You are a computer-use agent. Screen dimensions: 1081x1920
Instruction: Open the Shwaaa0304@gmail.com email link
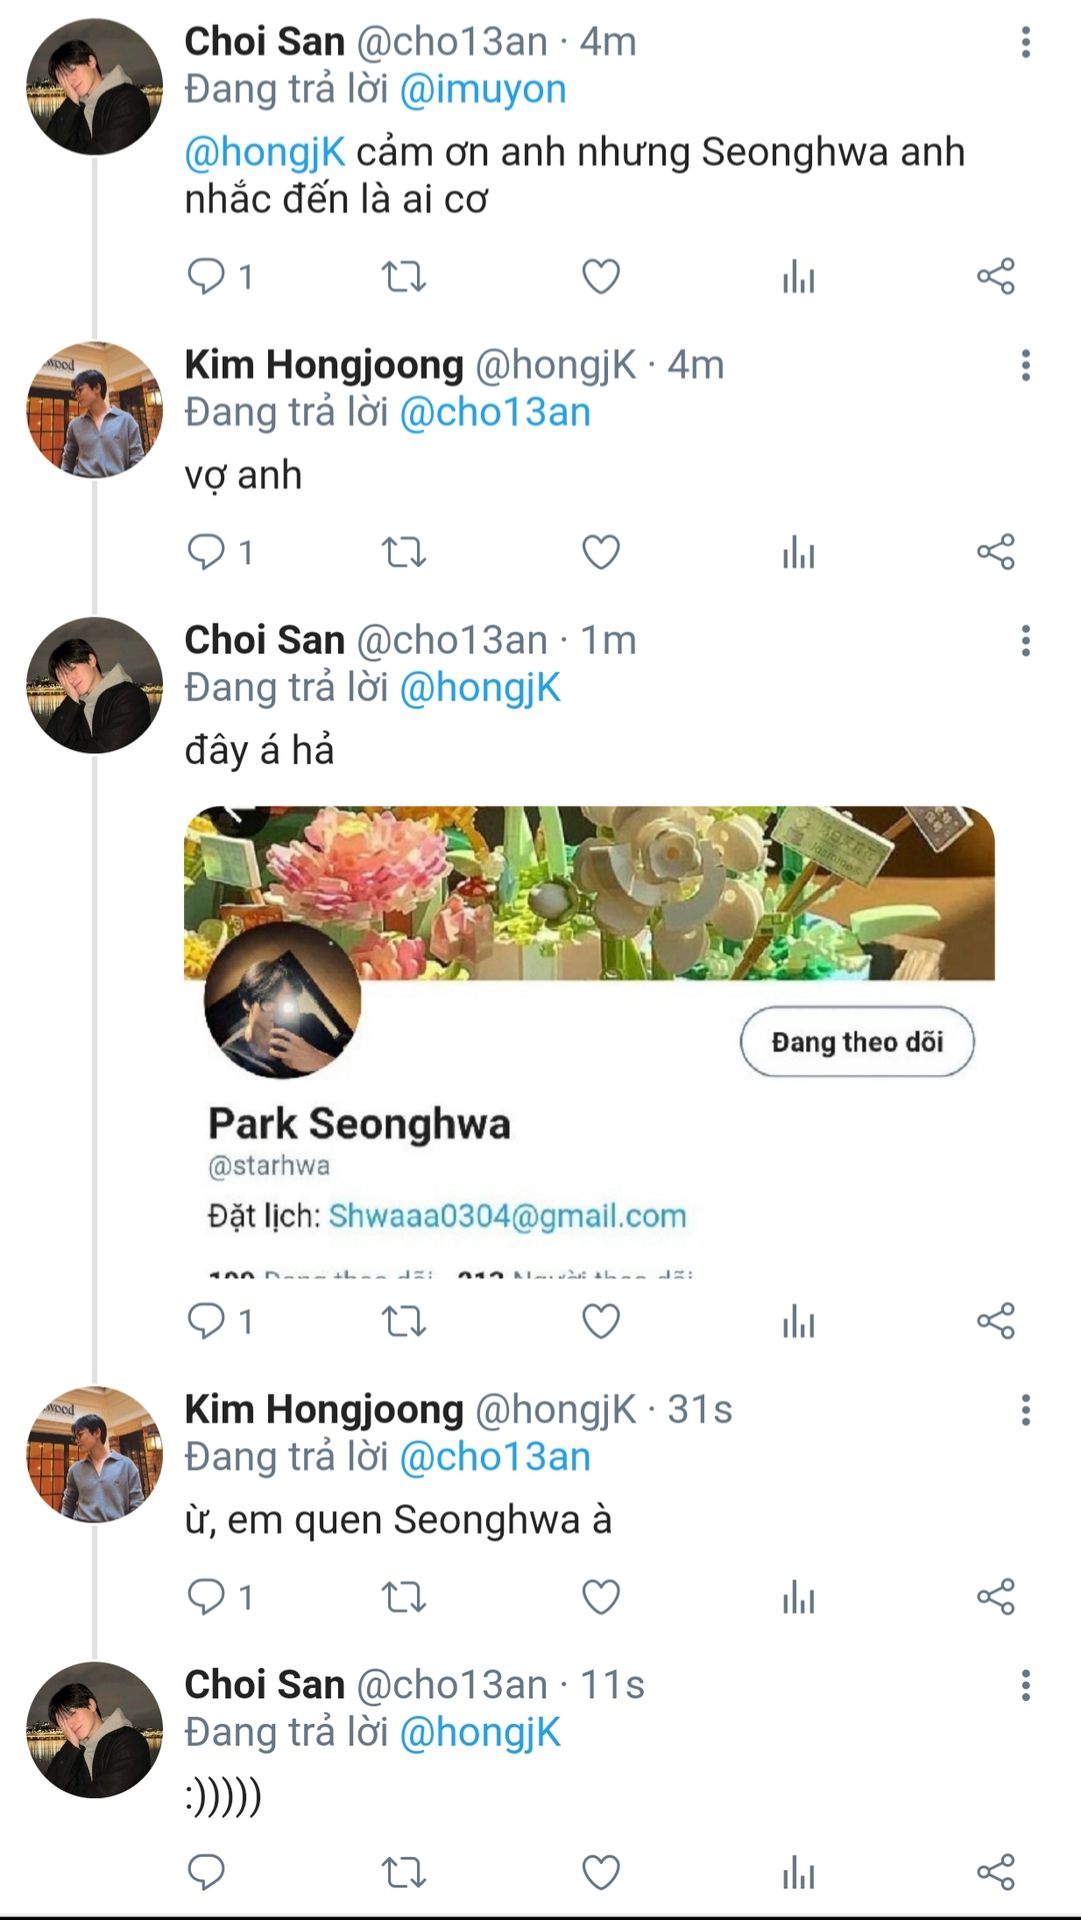pos(507,1216)
